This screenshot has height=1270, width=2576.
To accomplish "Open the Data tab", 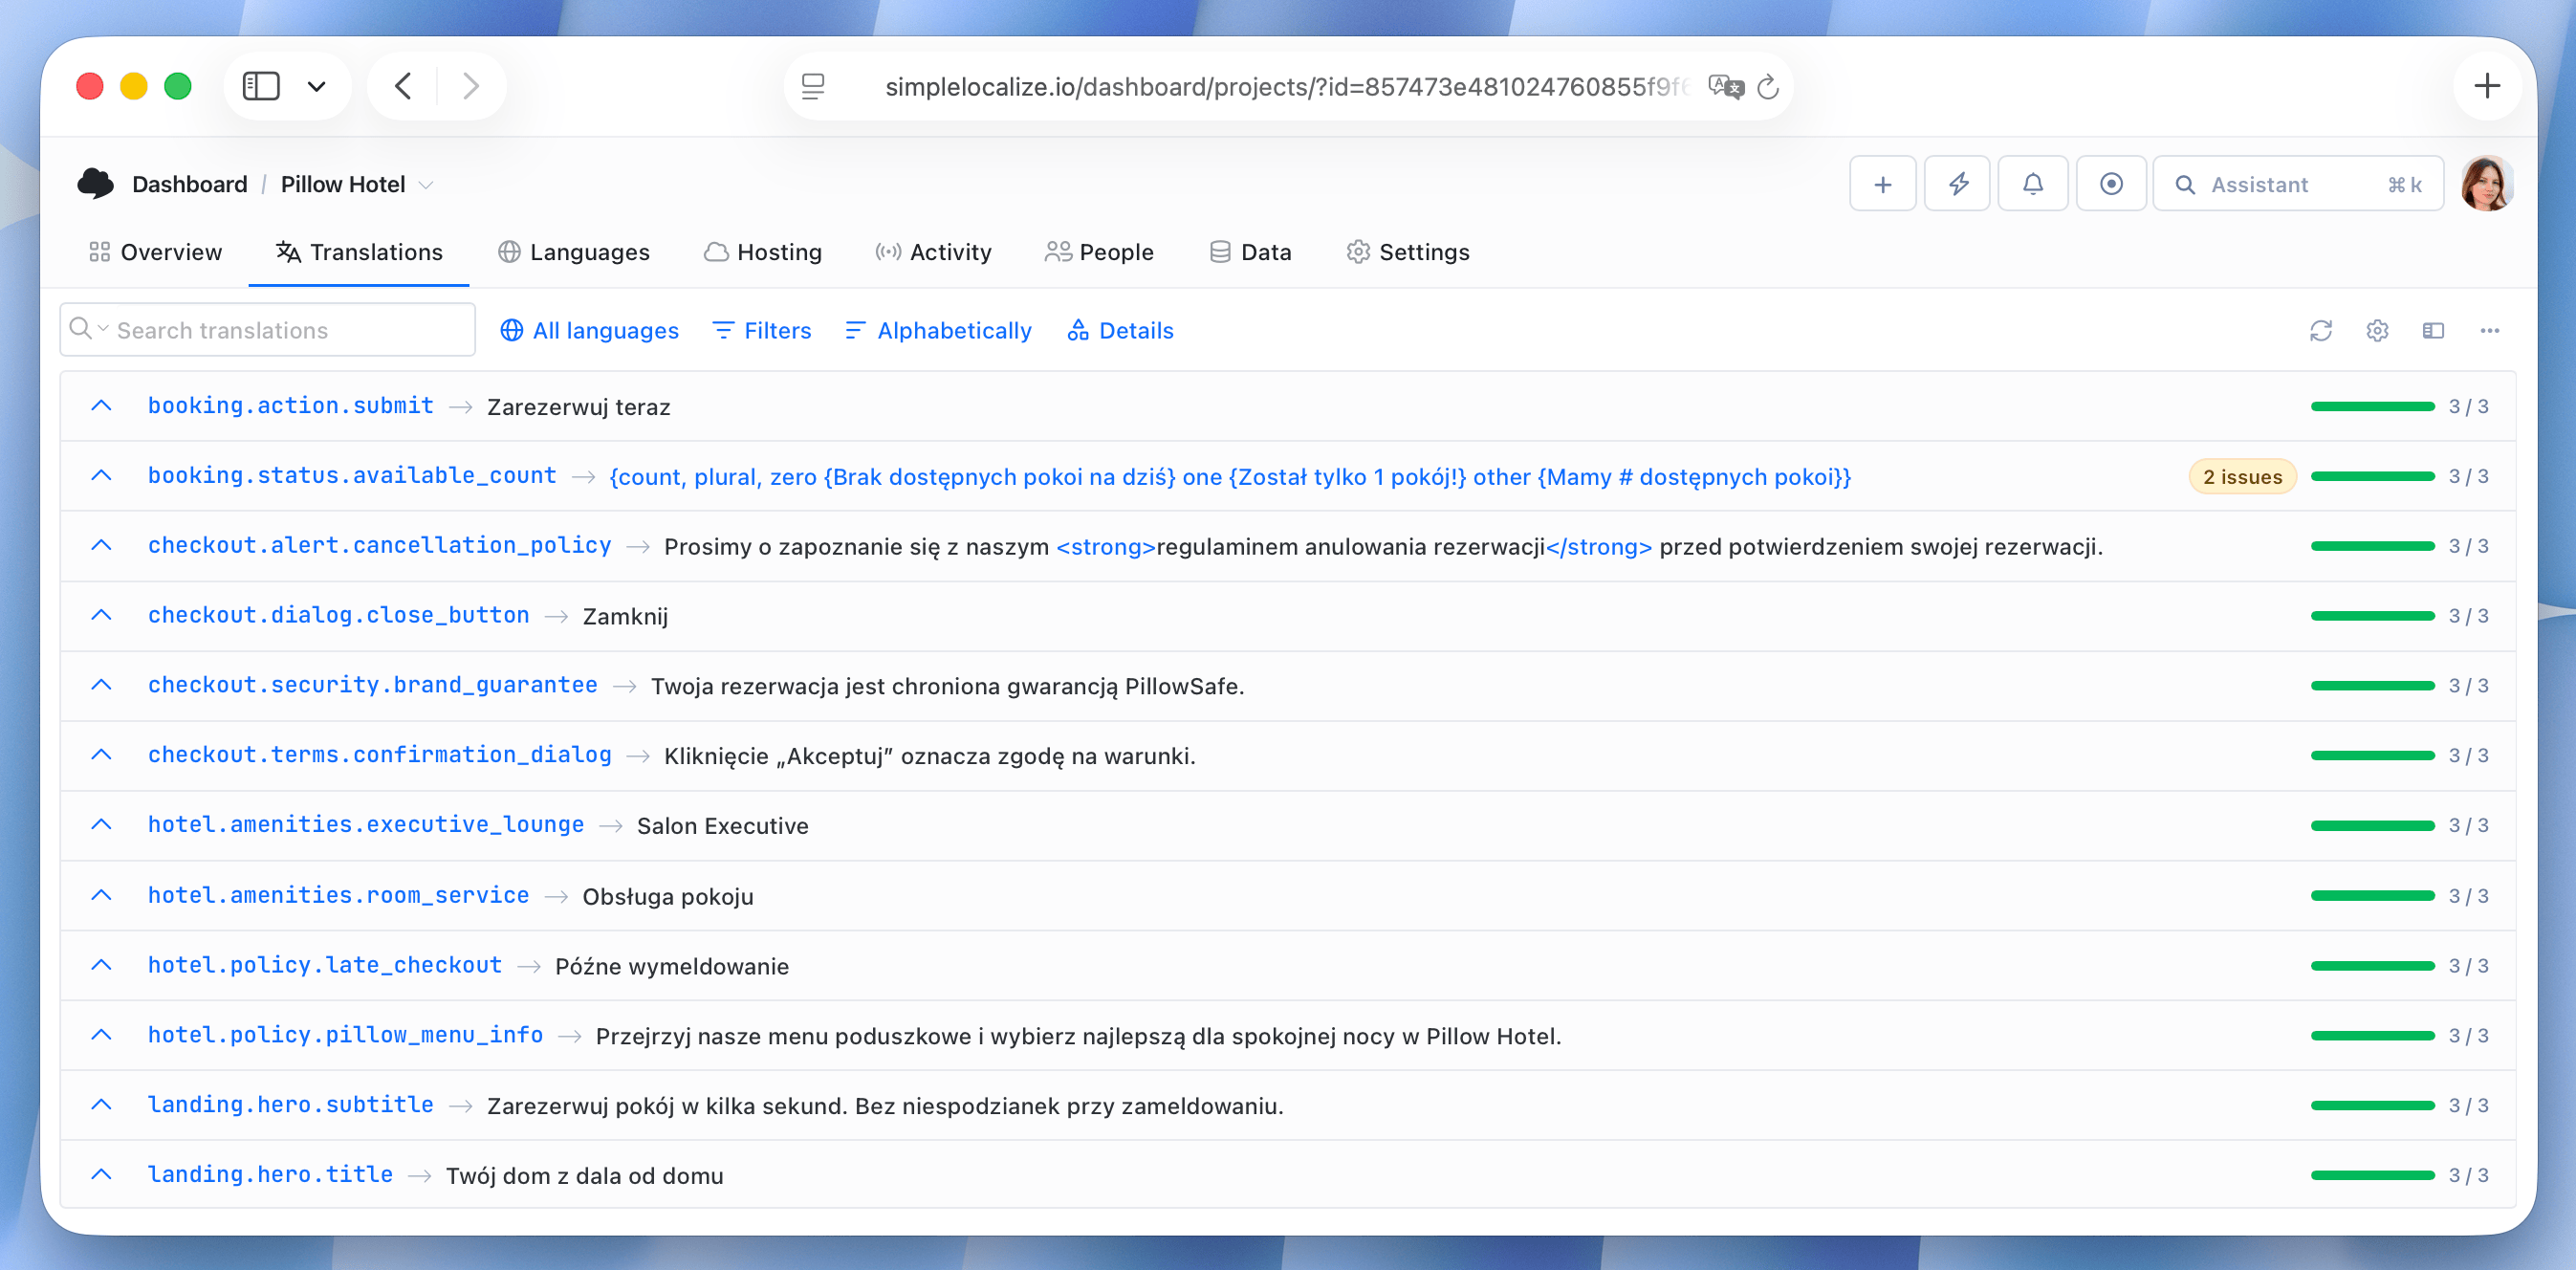I will pyautogui.click(x=1250, y=252).
